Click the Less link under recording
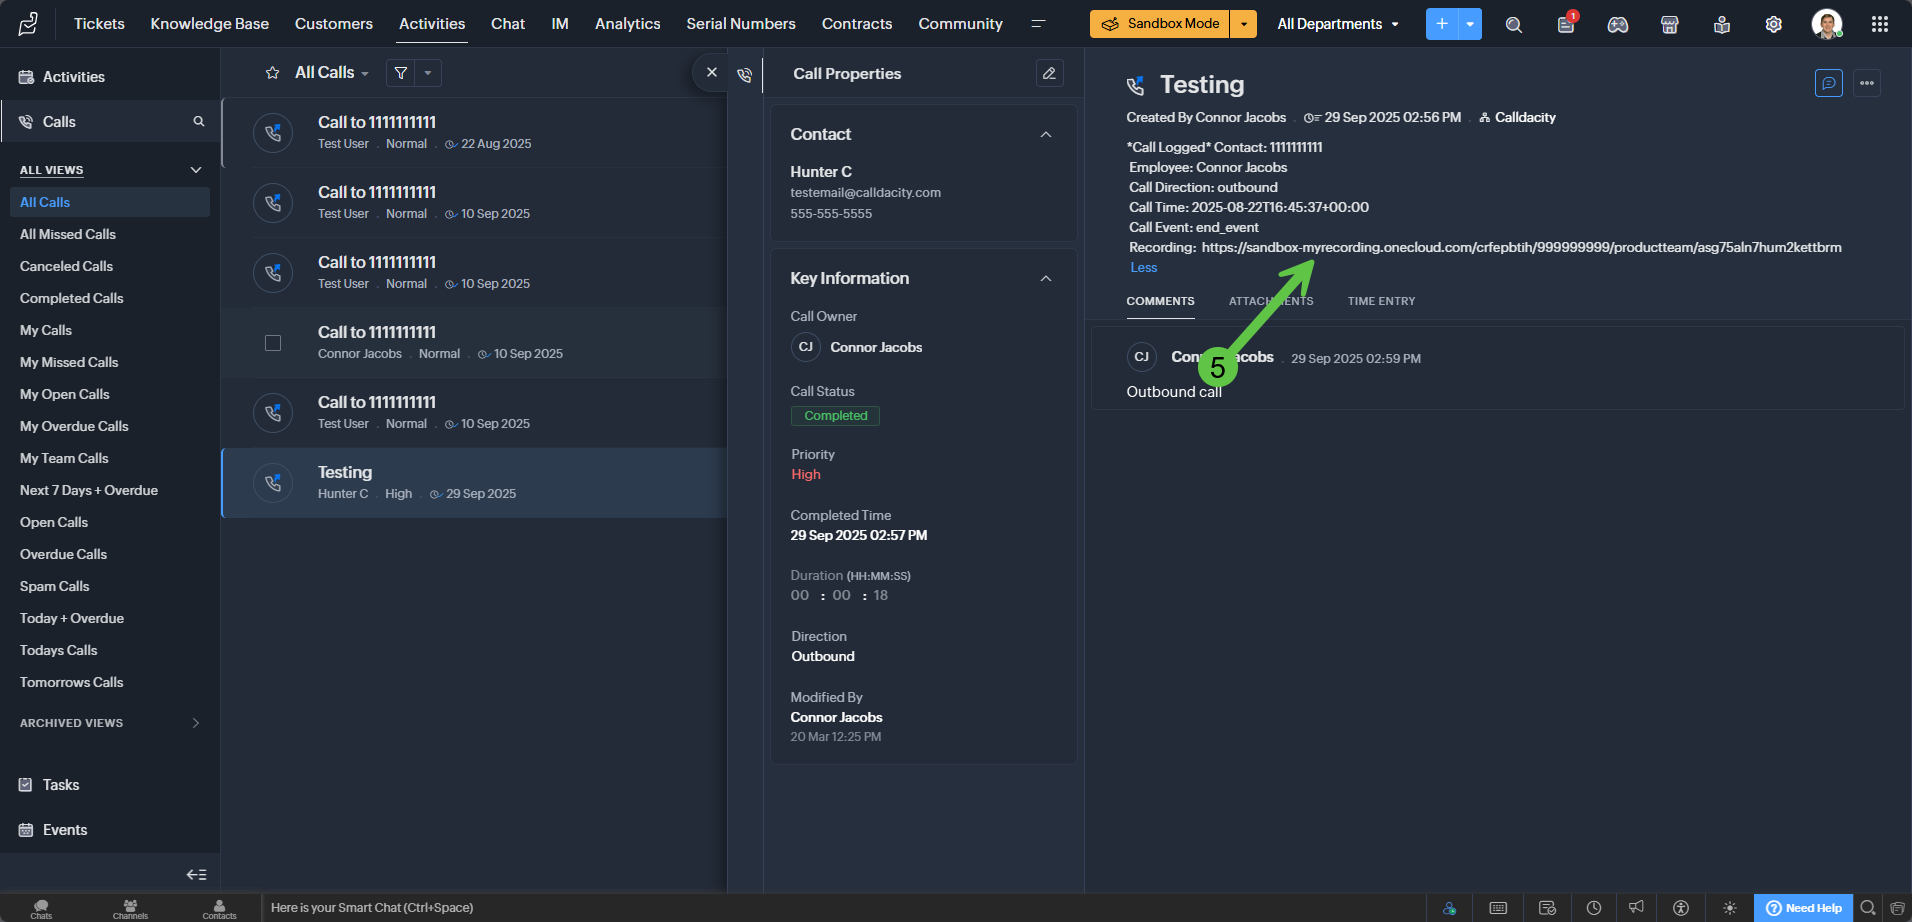The width and height of the screenshot is (1912, 922). (1143, 268)
